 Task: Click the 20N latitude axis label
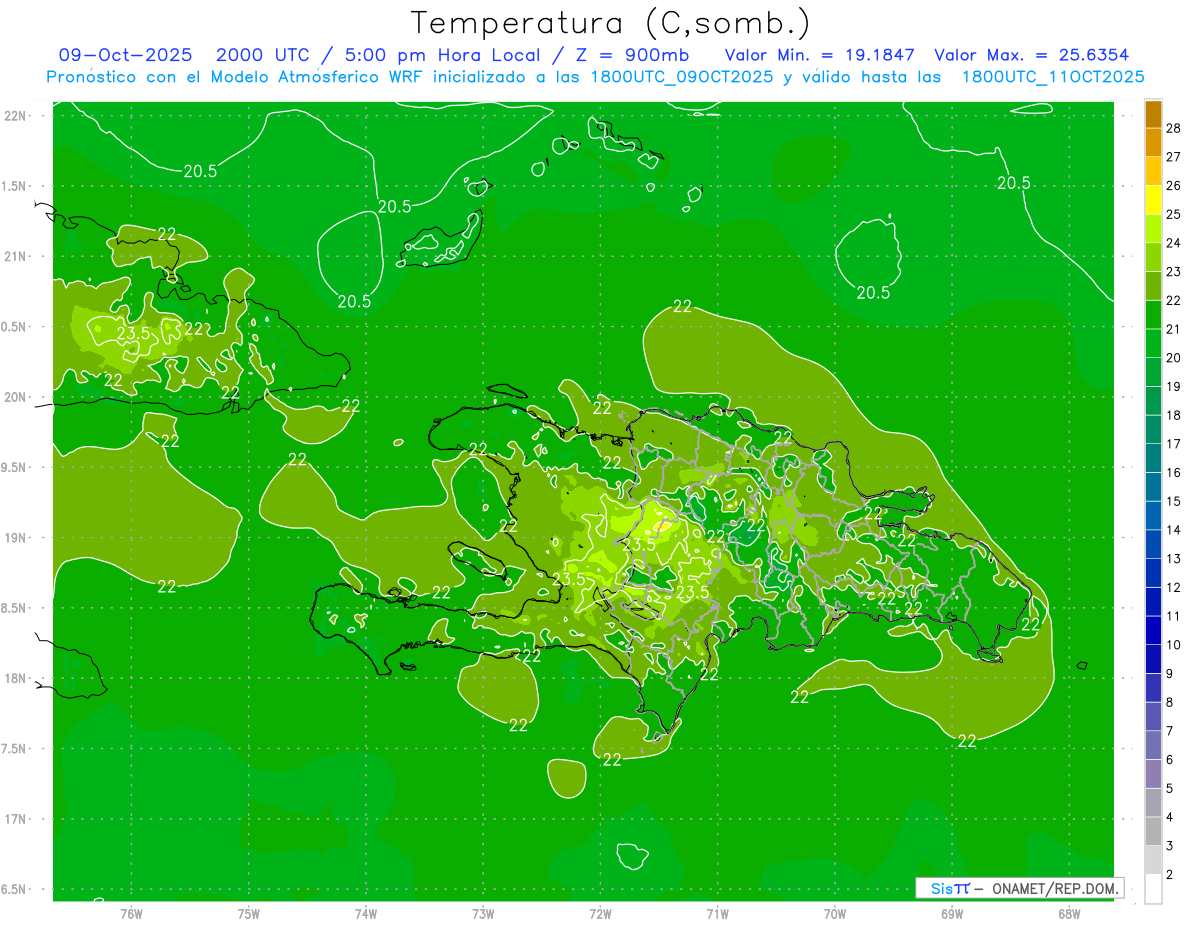click(x=15, y=397)
